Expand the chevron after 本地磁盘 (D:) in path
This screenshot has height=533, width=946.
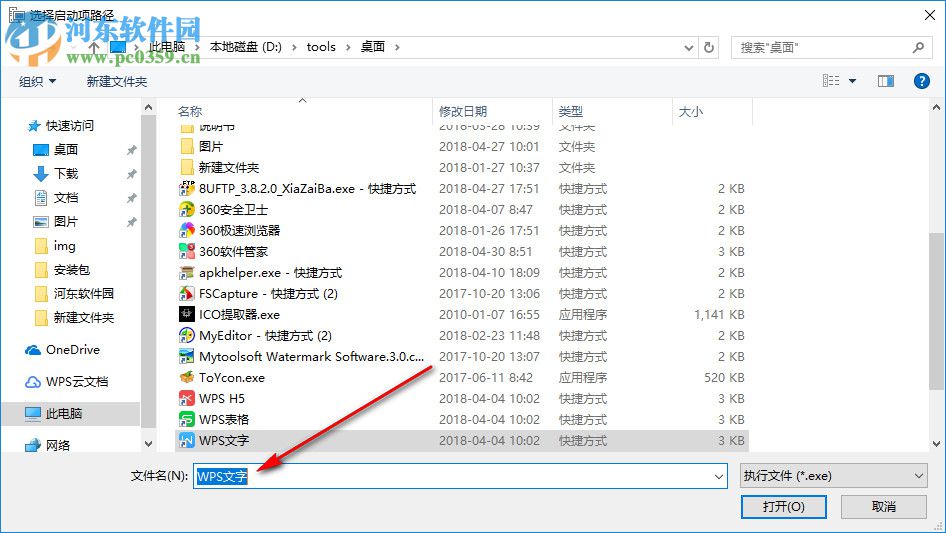click(294, 47)
